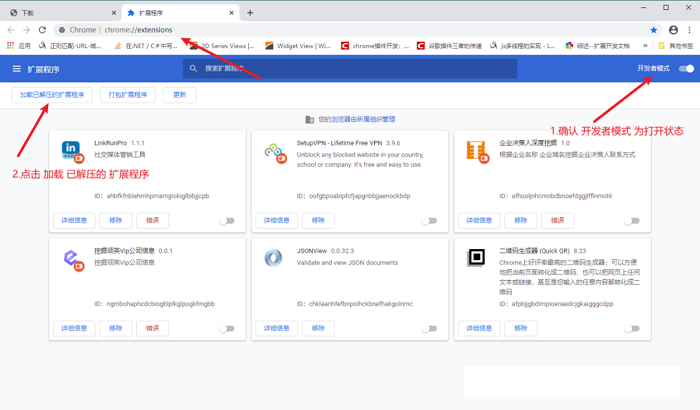
Task: Switch to the 扩展程序 tab
Action: [180, 13]
